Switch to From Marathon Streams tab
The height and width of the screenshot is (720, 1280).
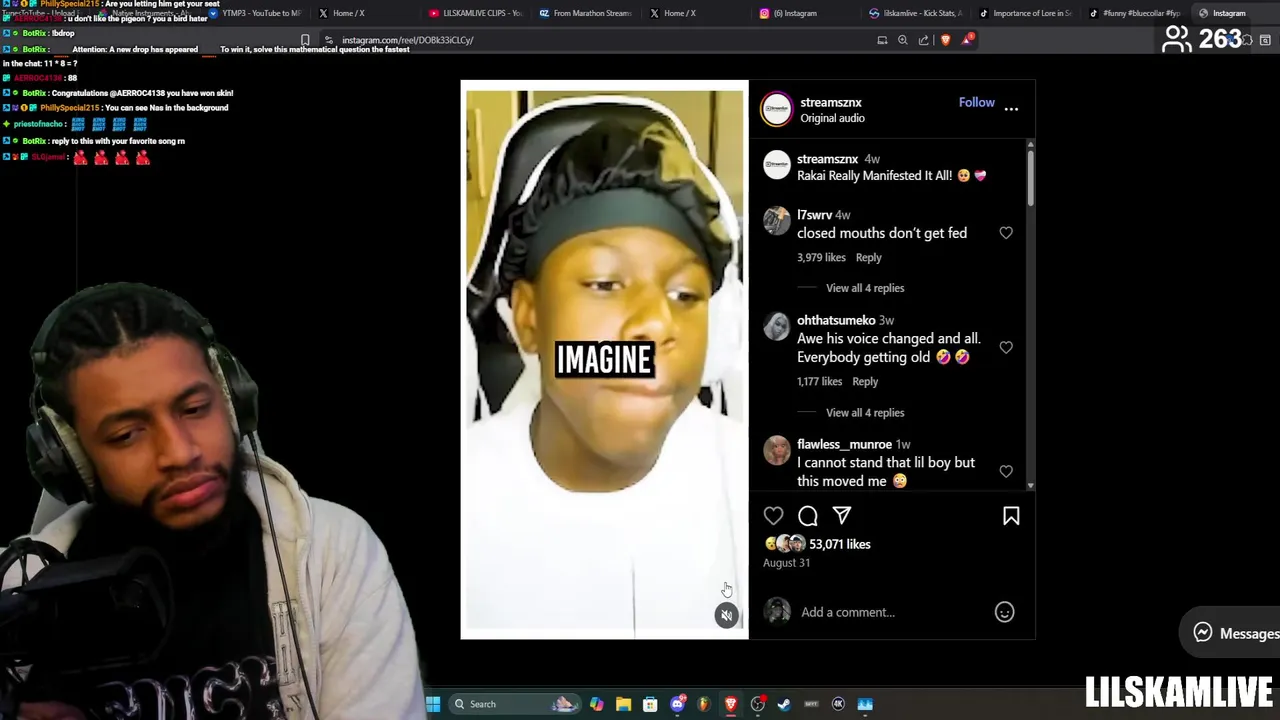point(586,13)
